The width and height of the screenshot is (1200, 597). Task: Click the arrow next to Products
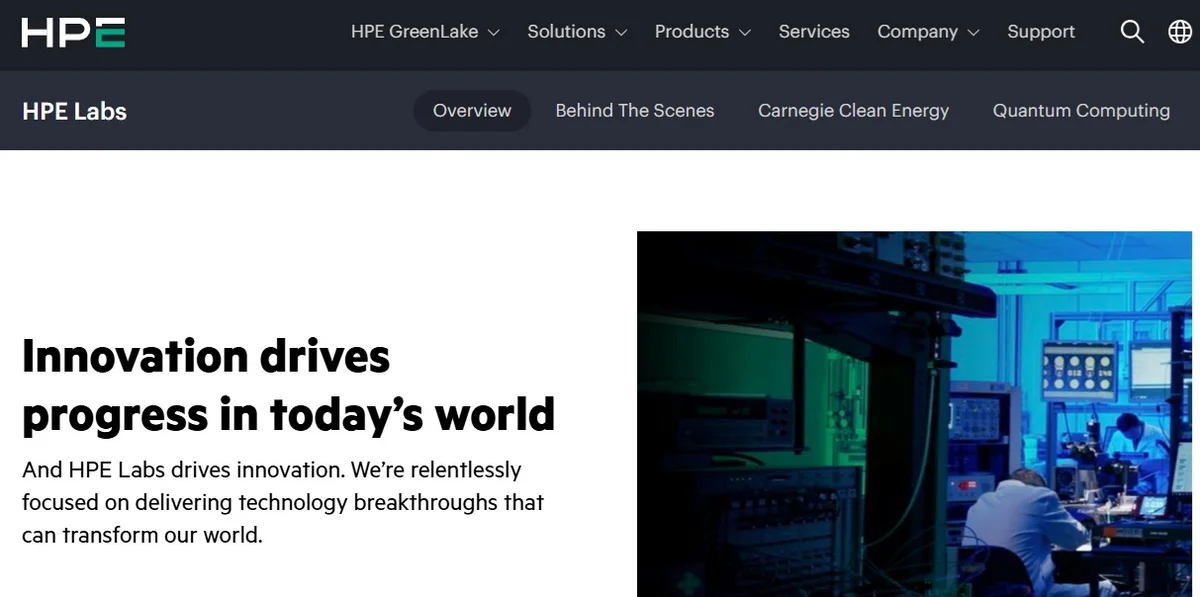(x=744, y=33)
